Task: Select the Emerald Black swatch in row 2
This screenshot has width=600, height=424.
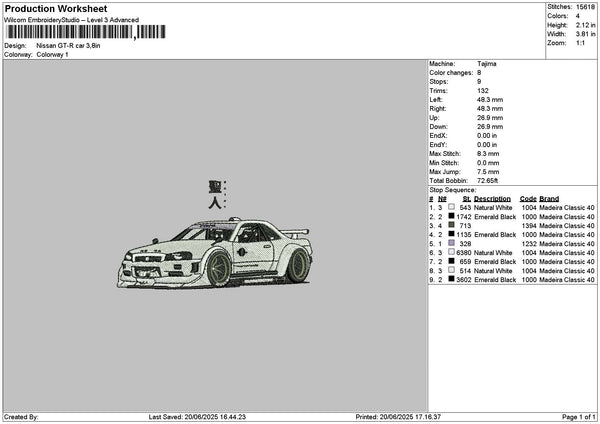Action: pyautogui.click(x=452, y=216)
